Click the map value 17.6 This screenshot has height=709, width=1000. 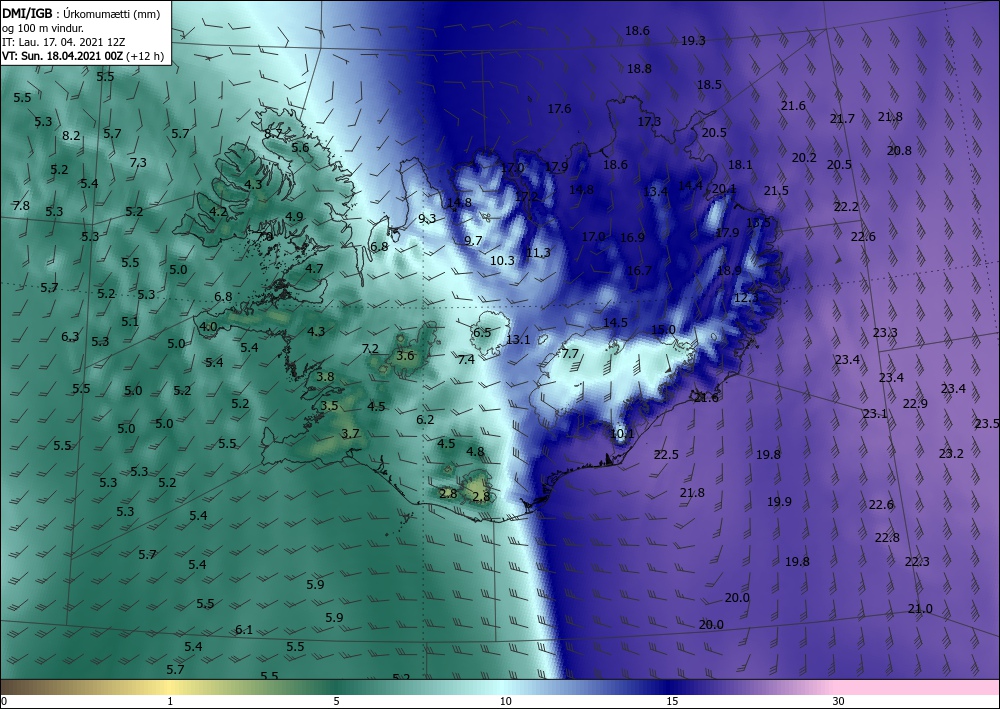[x=559, y=109]
